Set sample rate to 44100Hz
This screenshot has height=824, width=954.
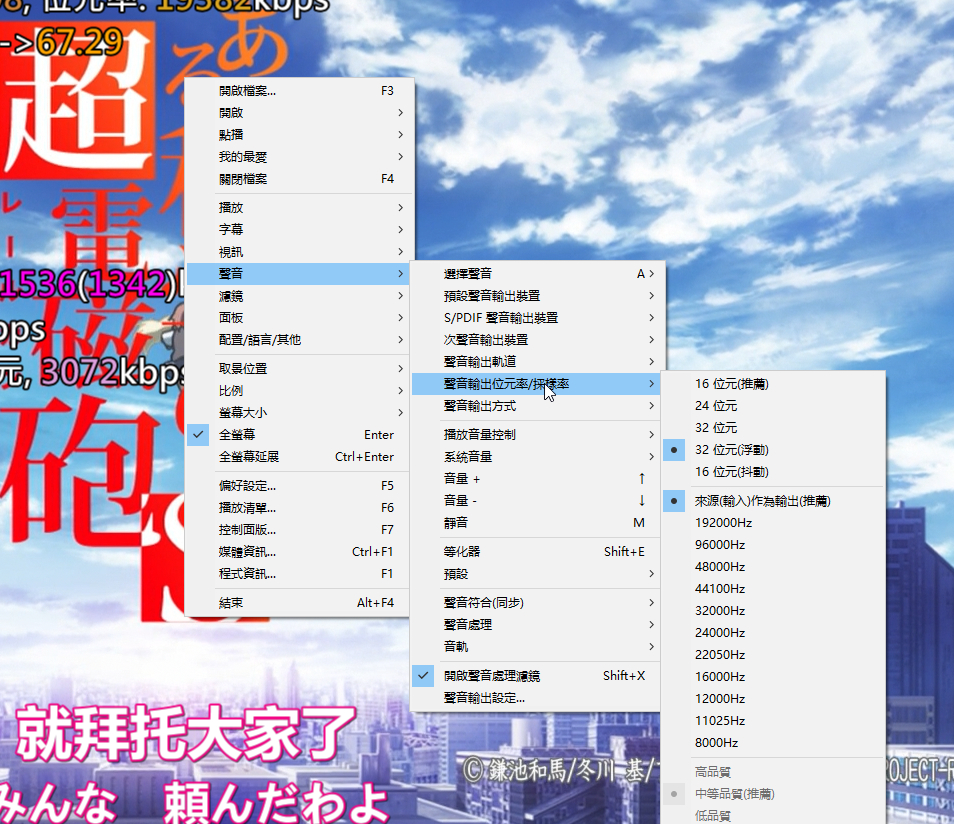[773, 588]
